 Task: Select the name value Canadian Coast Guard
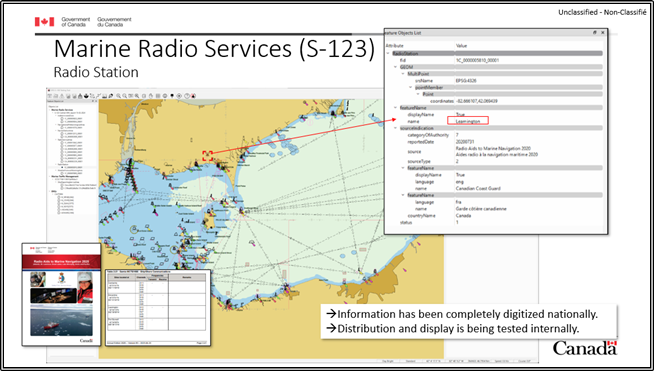pyautogui.click(x=478, y=188)
